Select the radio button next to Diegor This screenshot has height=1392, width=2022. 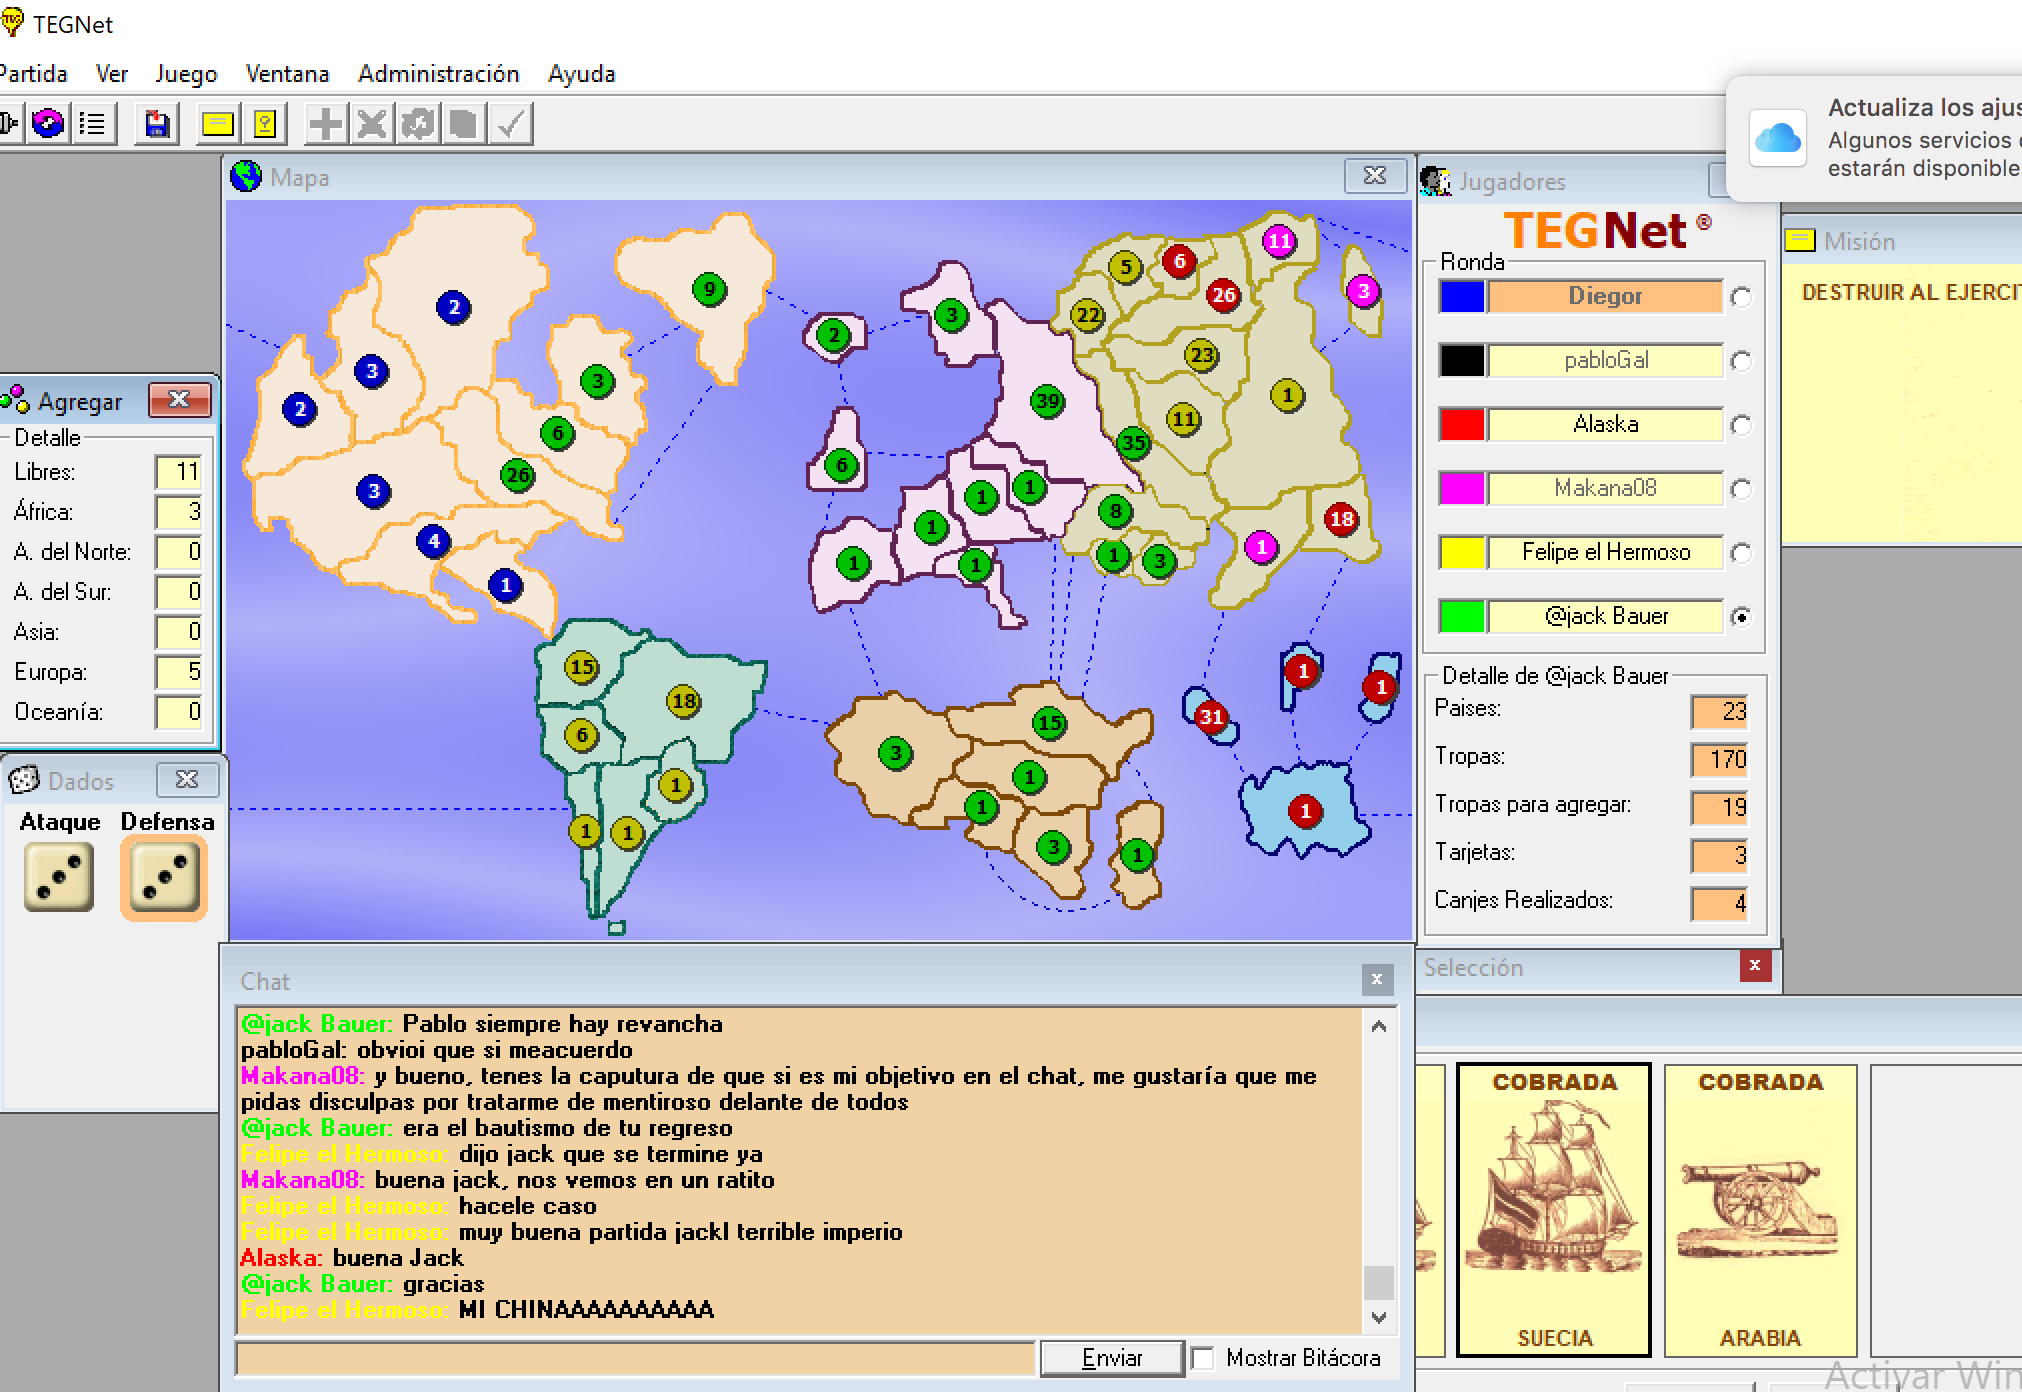1741,297
